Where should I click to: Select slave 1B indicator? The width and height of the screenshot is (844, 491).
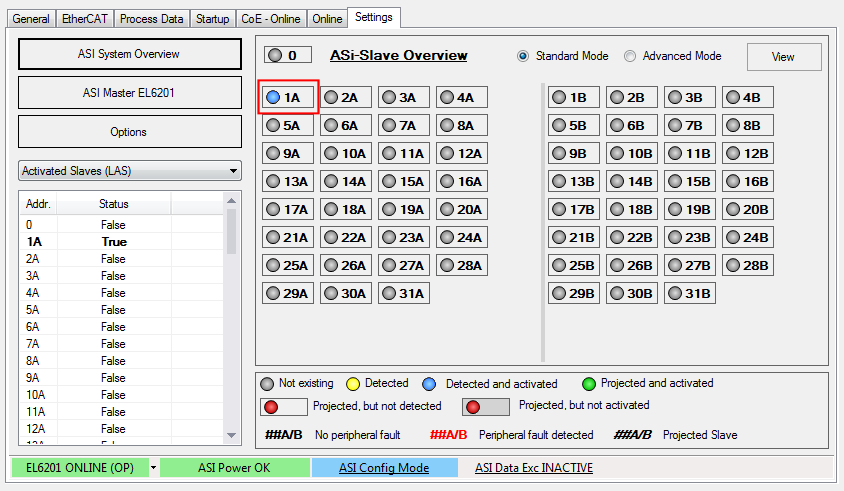(x=574, y=97)
